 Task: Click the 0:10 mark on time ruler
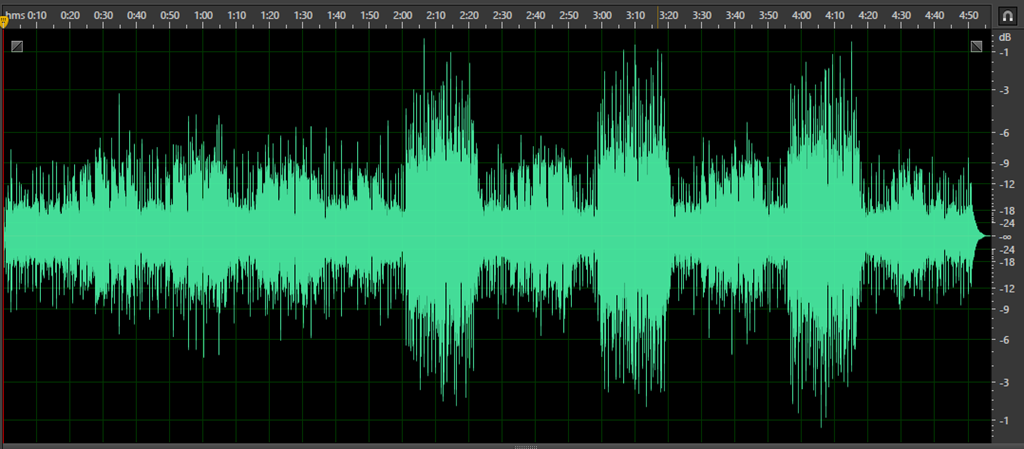tap(37, 14)
